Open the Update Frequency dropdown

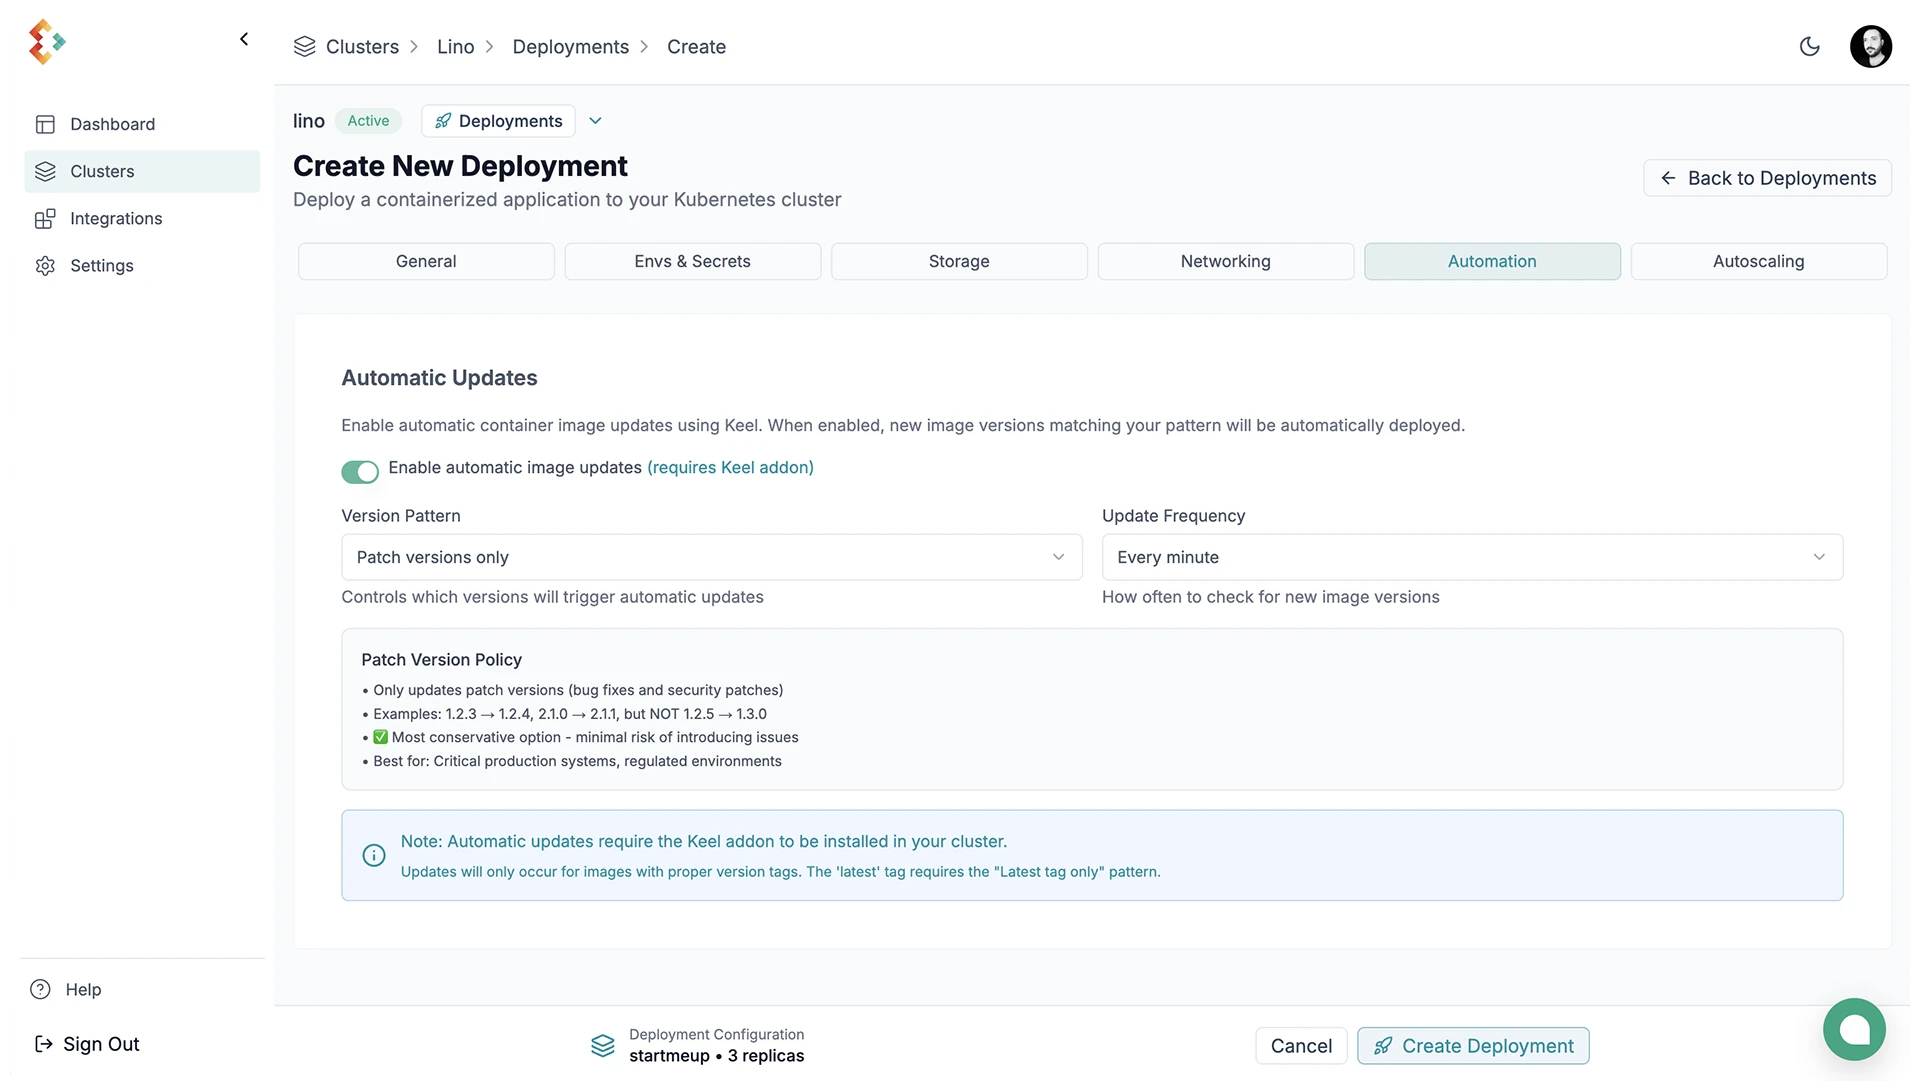pos(1471,558)
